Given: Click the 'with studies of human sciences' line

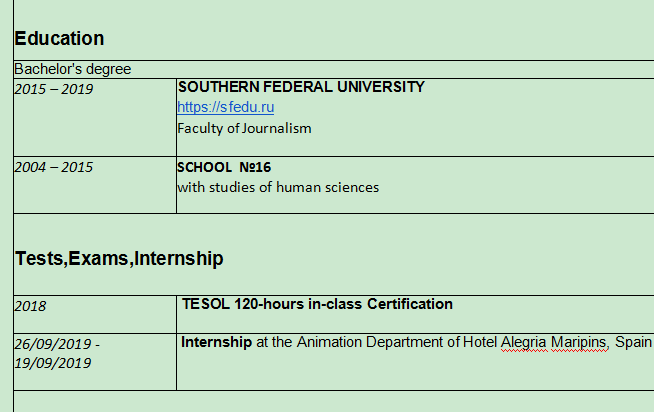Looking at the screenshot, I should coord(278,187).
